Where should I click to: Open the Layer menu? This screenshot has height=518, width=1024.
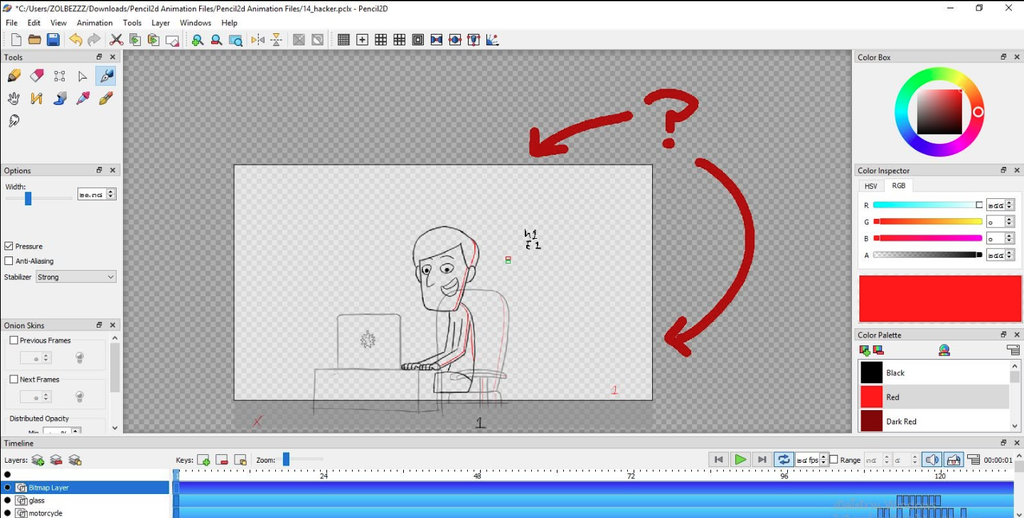161,23
